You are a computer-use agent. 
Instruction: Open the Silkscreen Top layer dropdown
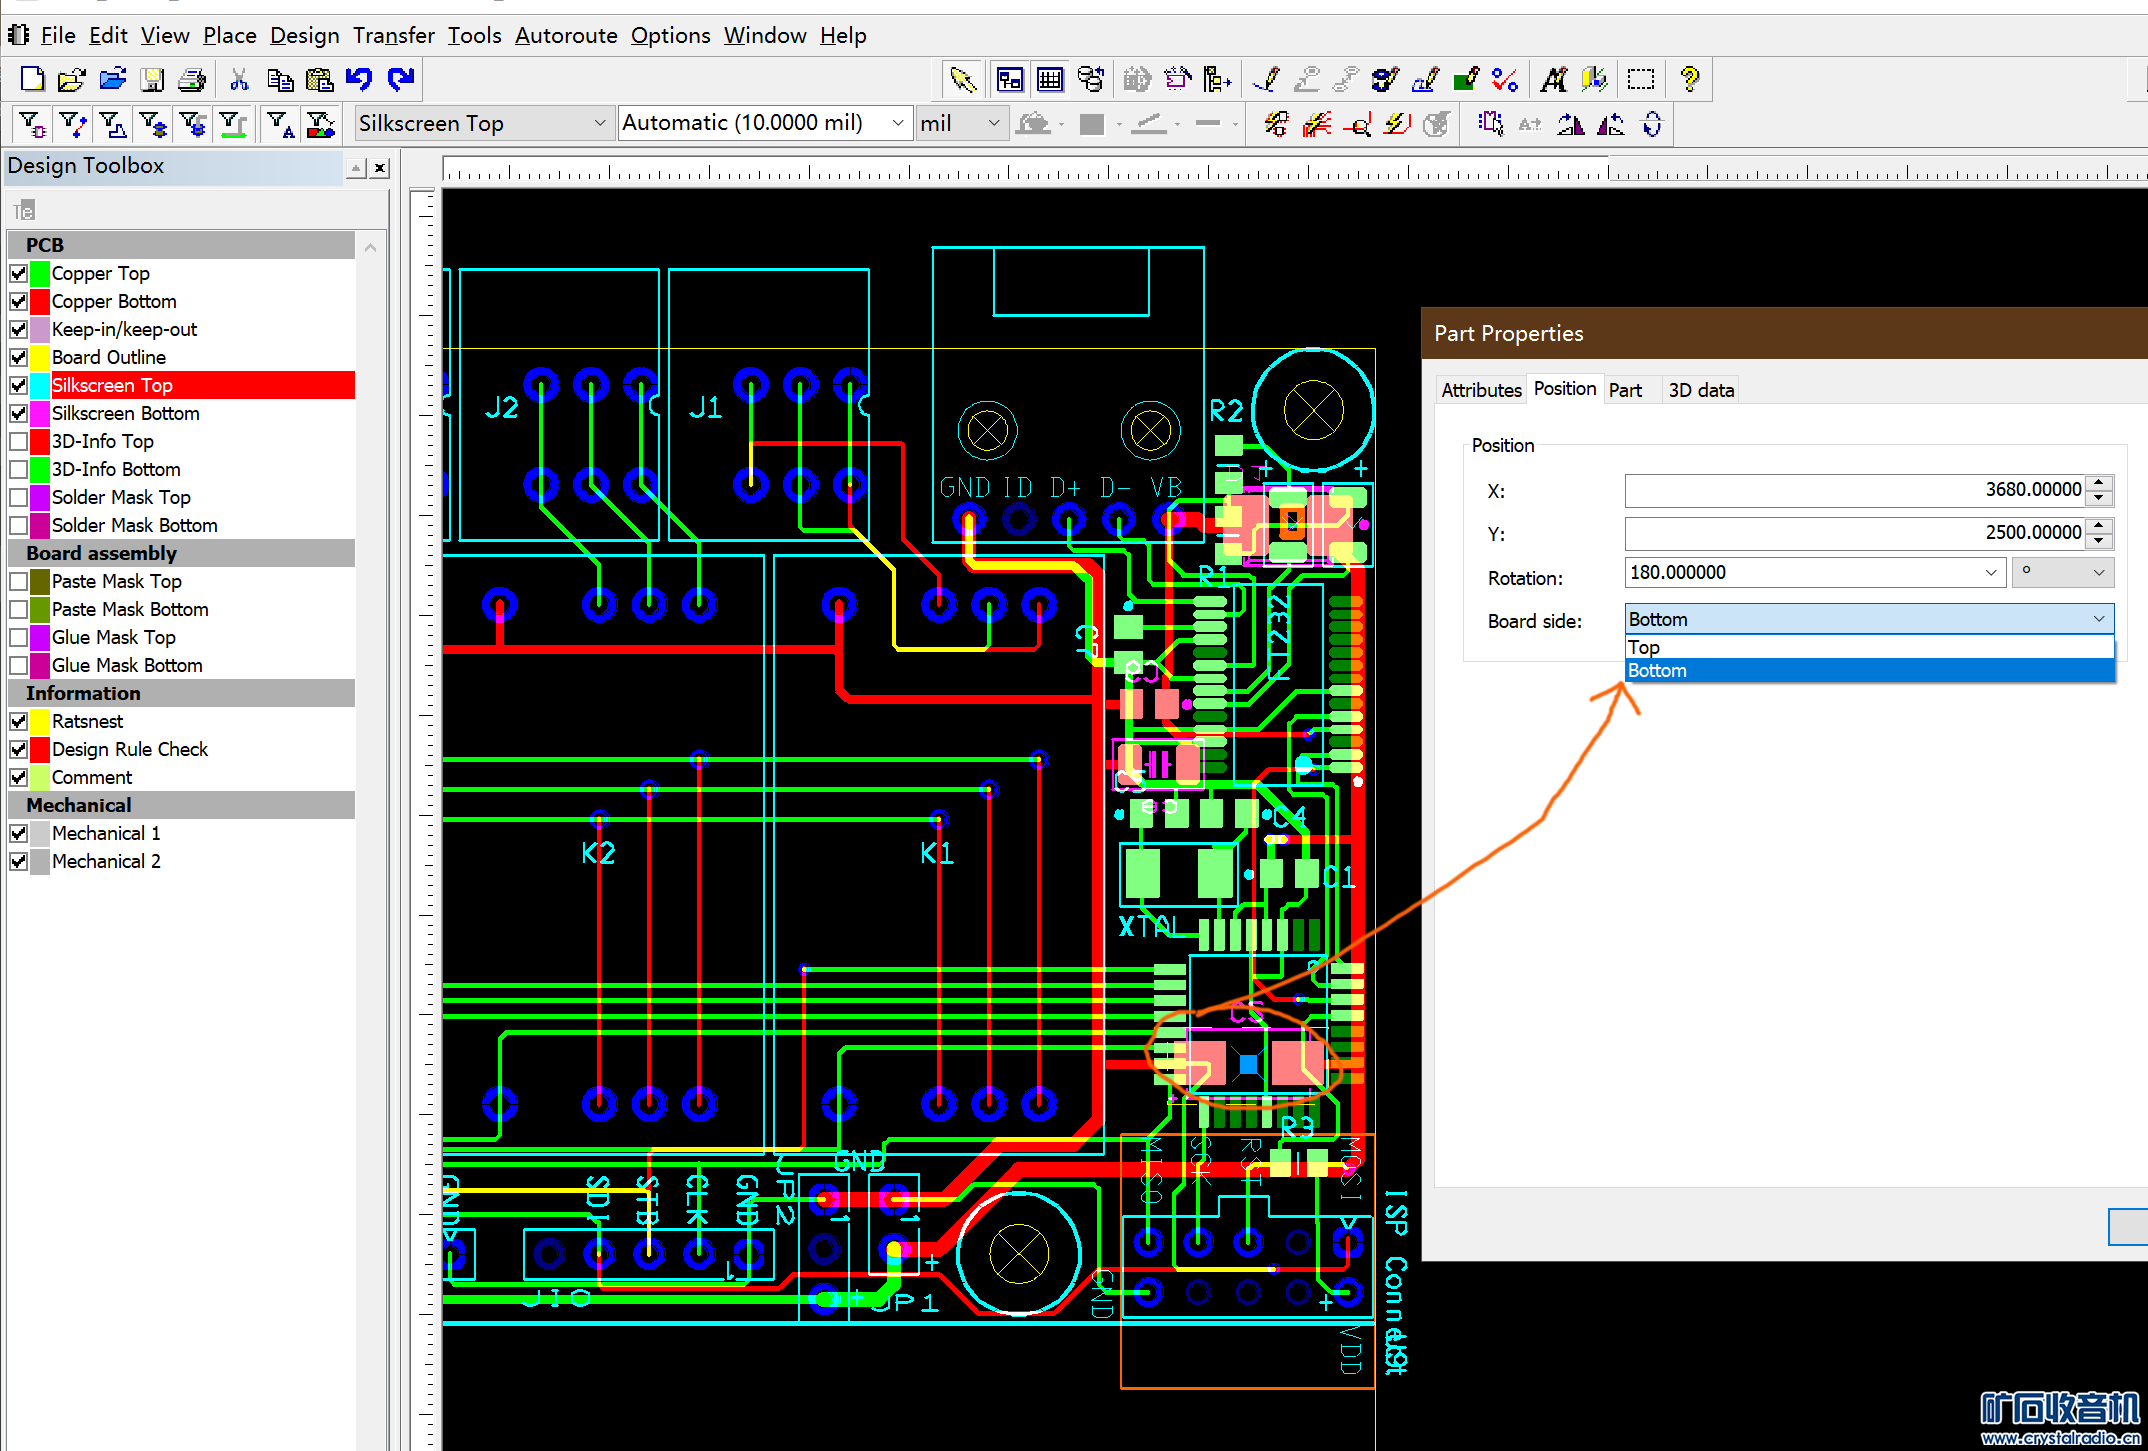coord(599,123)
